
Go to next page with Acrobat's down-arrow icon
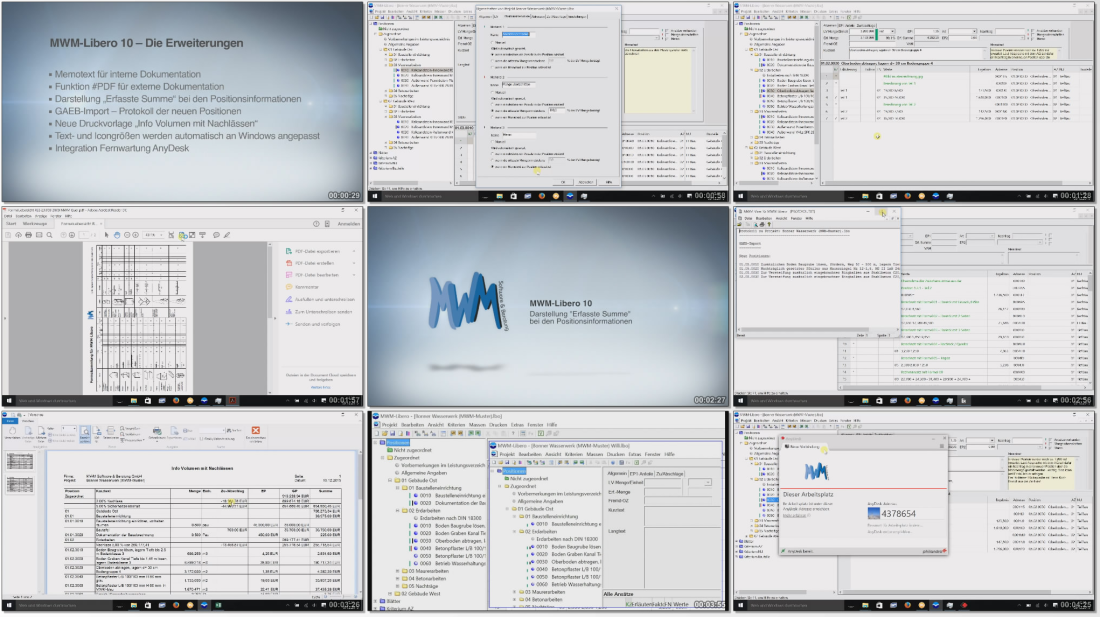(x=72, y=235)
